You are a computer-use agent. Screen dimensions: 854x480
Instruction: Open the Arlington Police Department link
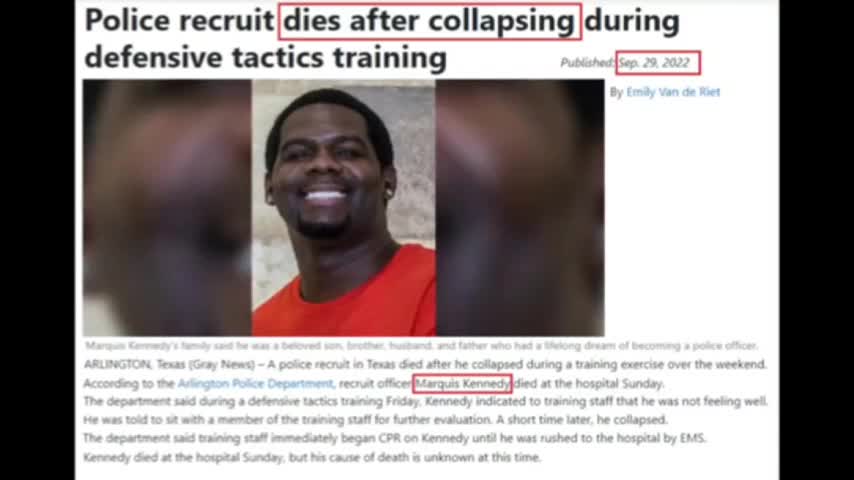coord(255,384)
